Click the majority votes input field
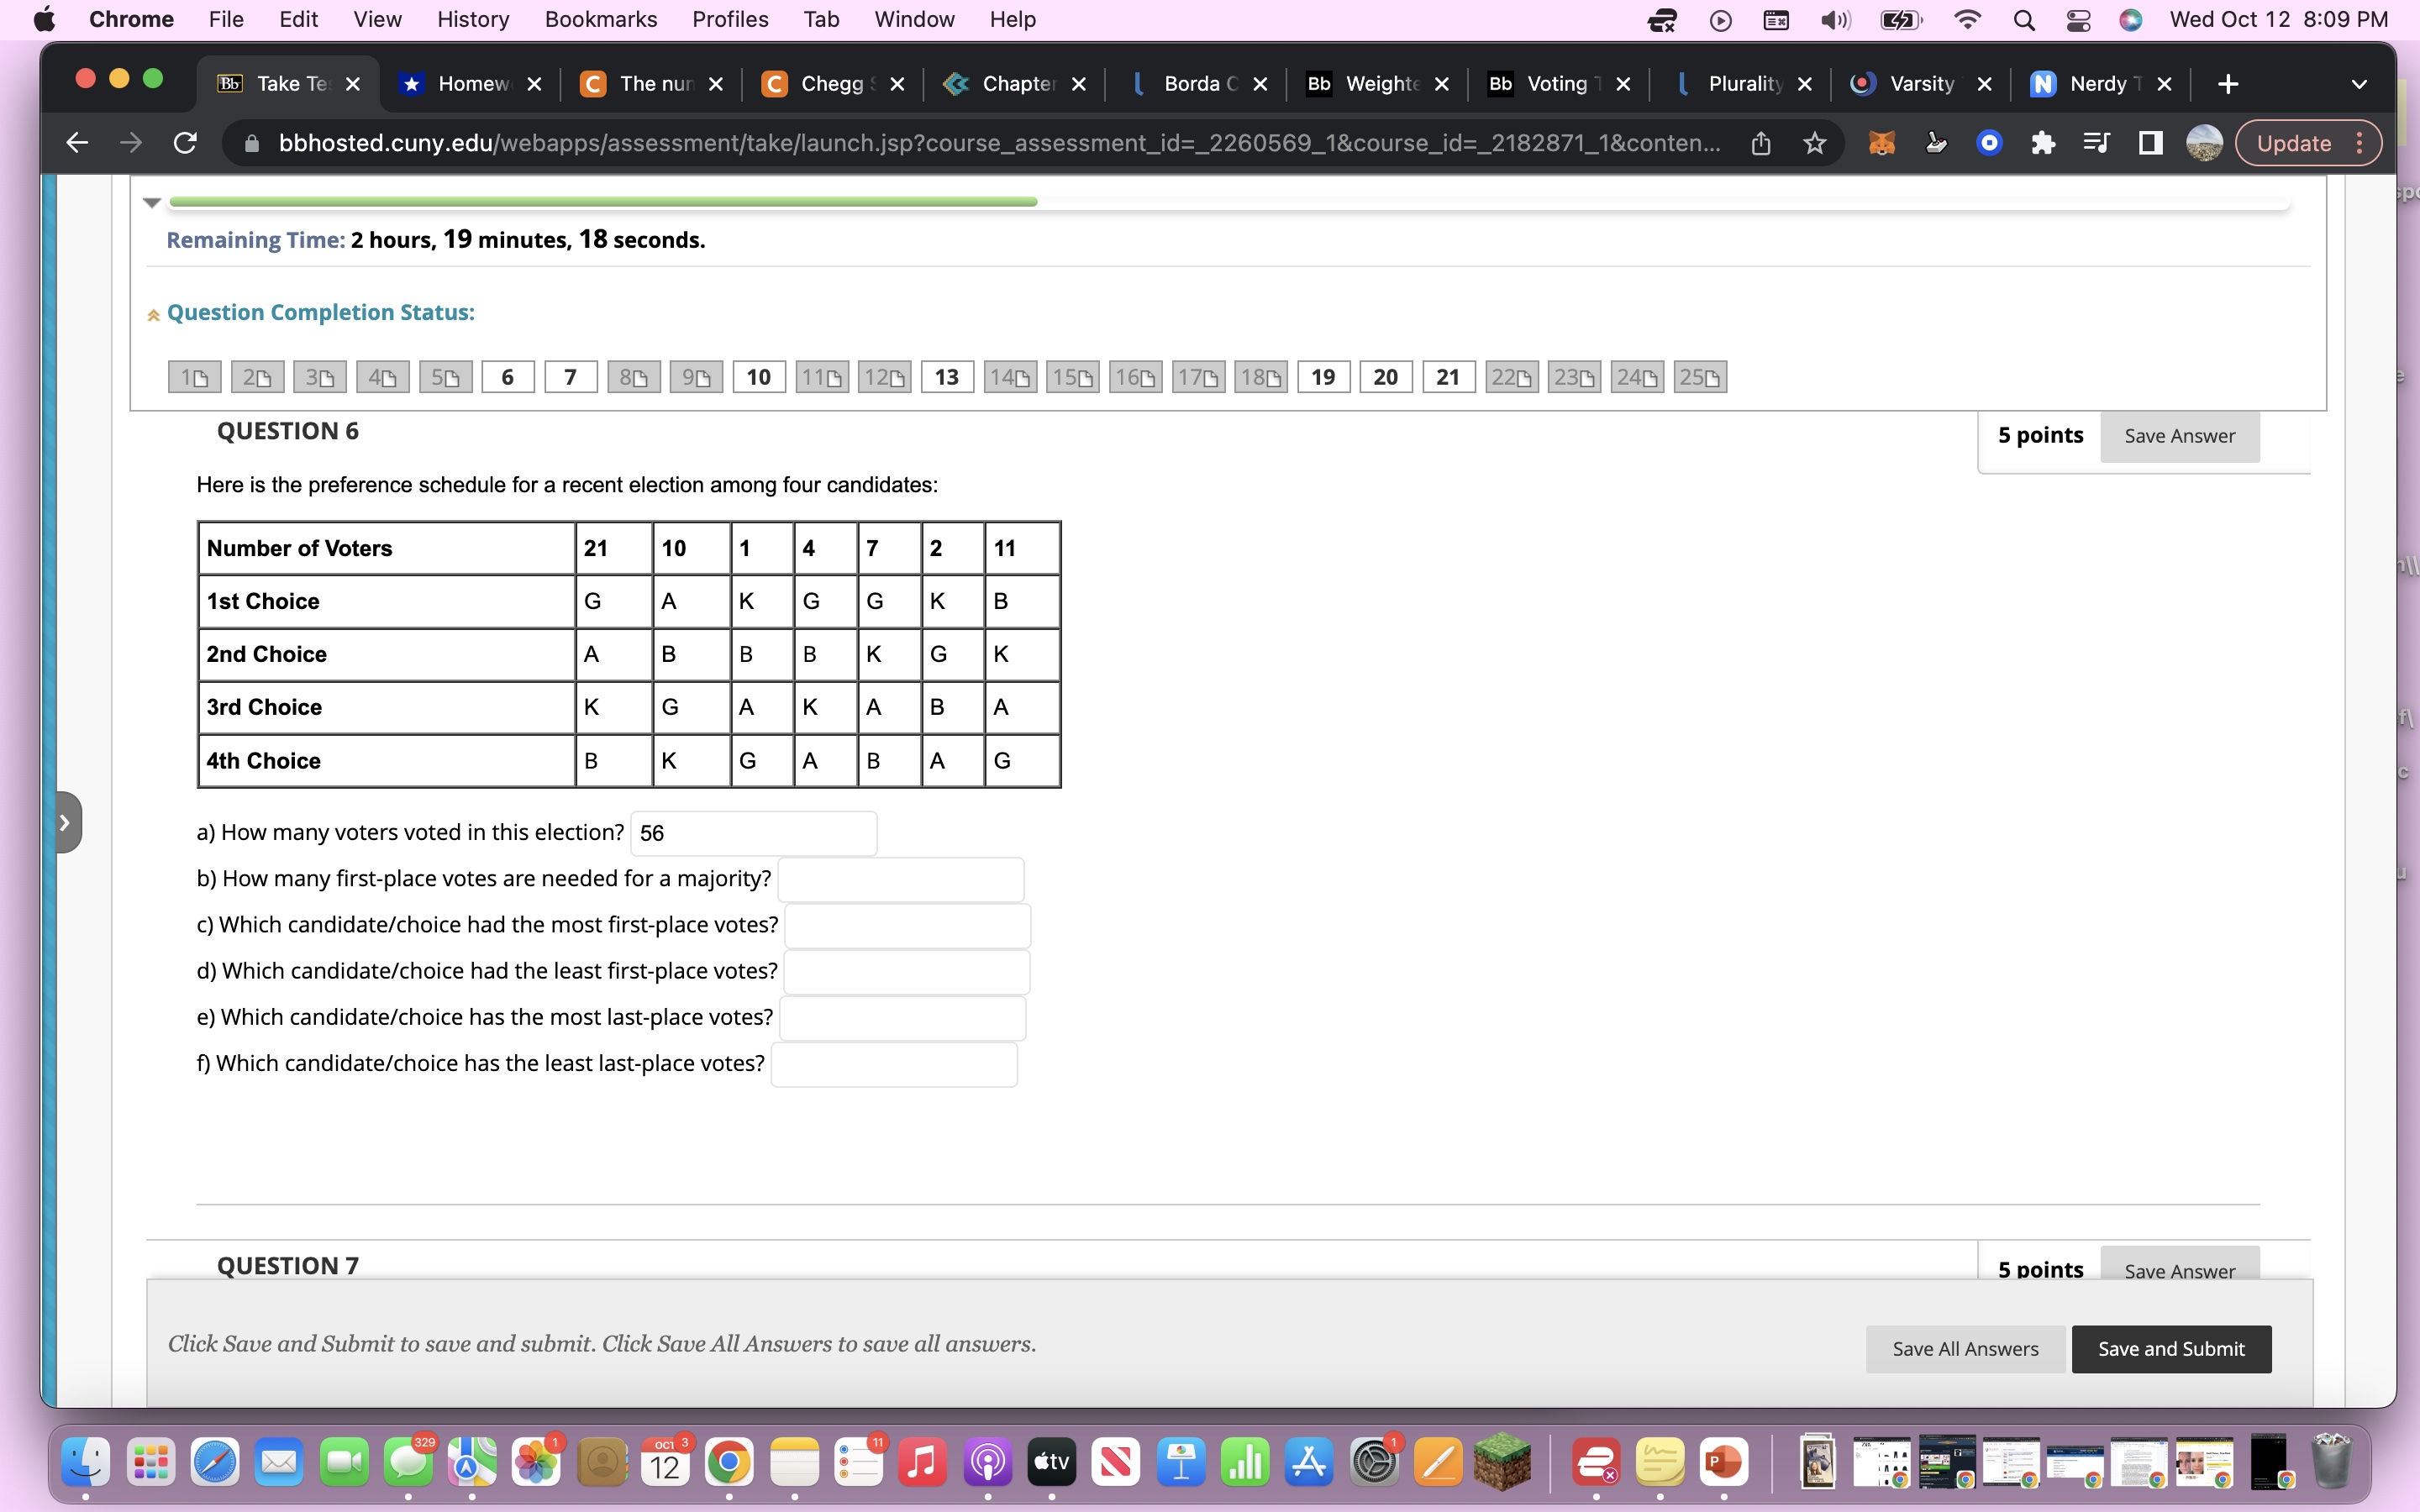 (x=902, y=879)
